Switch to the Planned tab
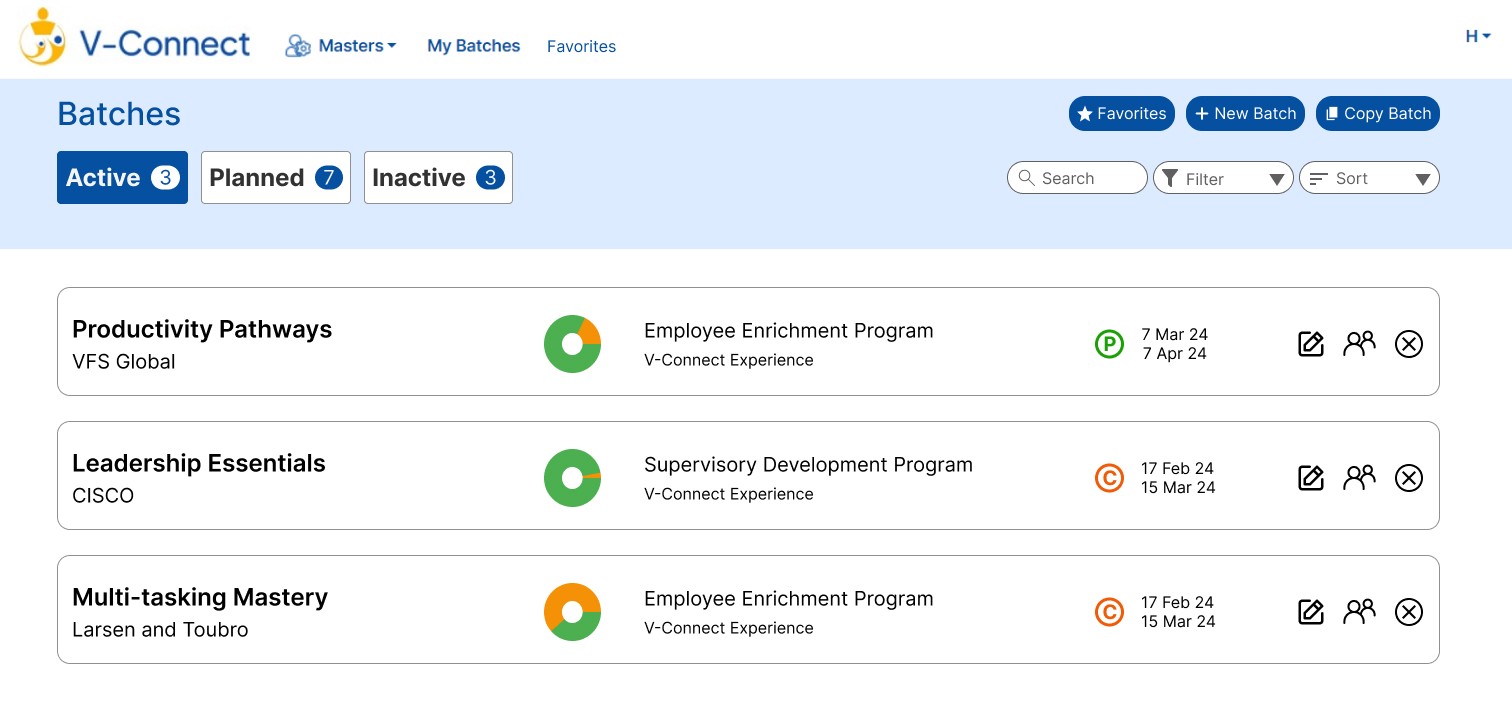The height and width of the screenshot is (701, 1512). pyautogui.click(x=275, y=178)
